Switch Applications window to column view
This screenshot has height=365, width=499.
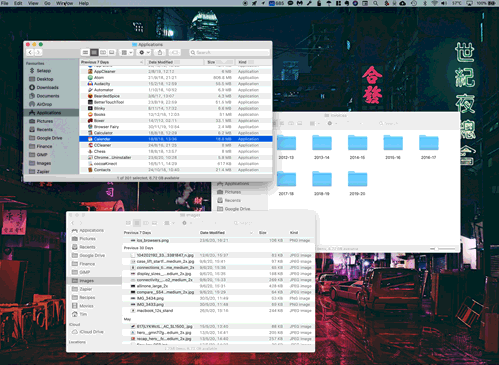103,52
